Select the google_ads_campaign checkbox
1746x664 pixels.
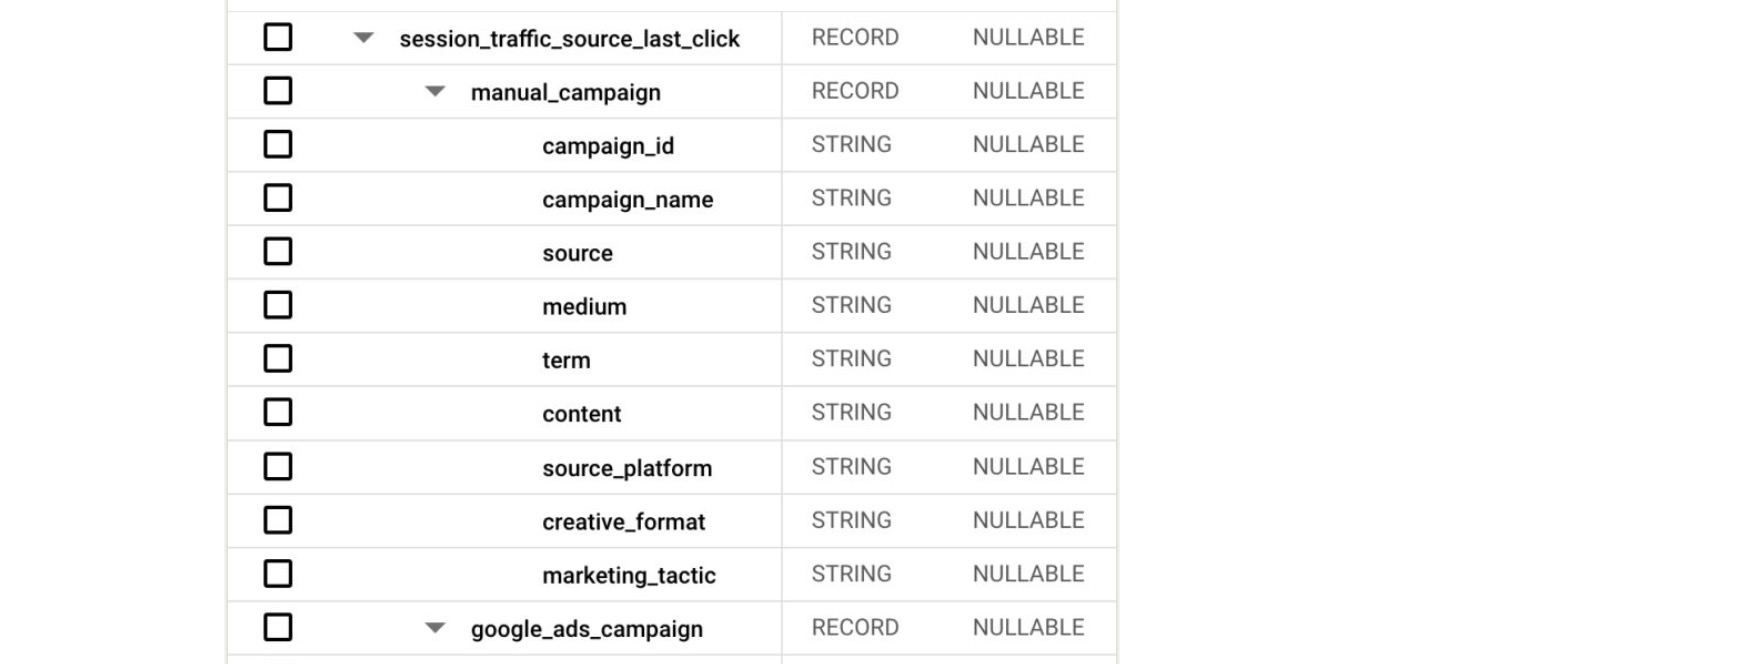tap(277, 628)
